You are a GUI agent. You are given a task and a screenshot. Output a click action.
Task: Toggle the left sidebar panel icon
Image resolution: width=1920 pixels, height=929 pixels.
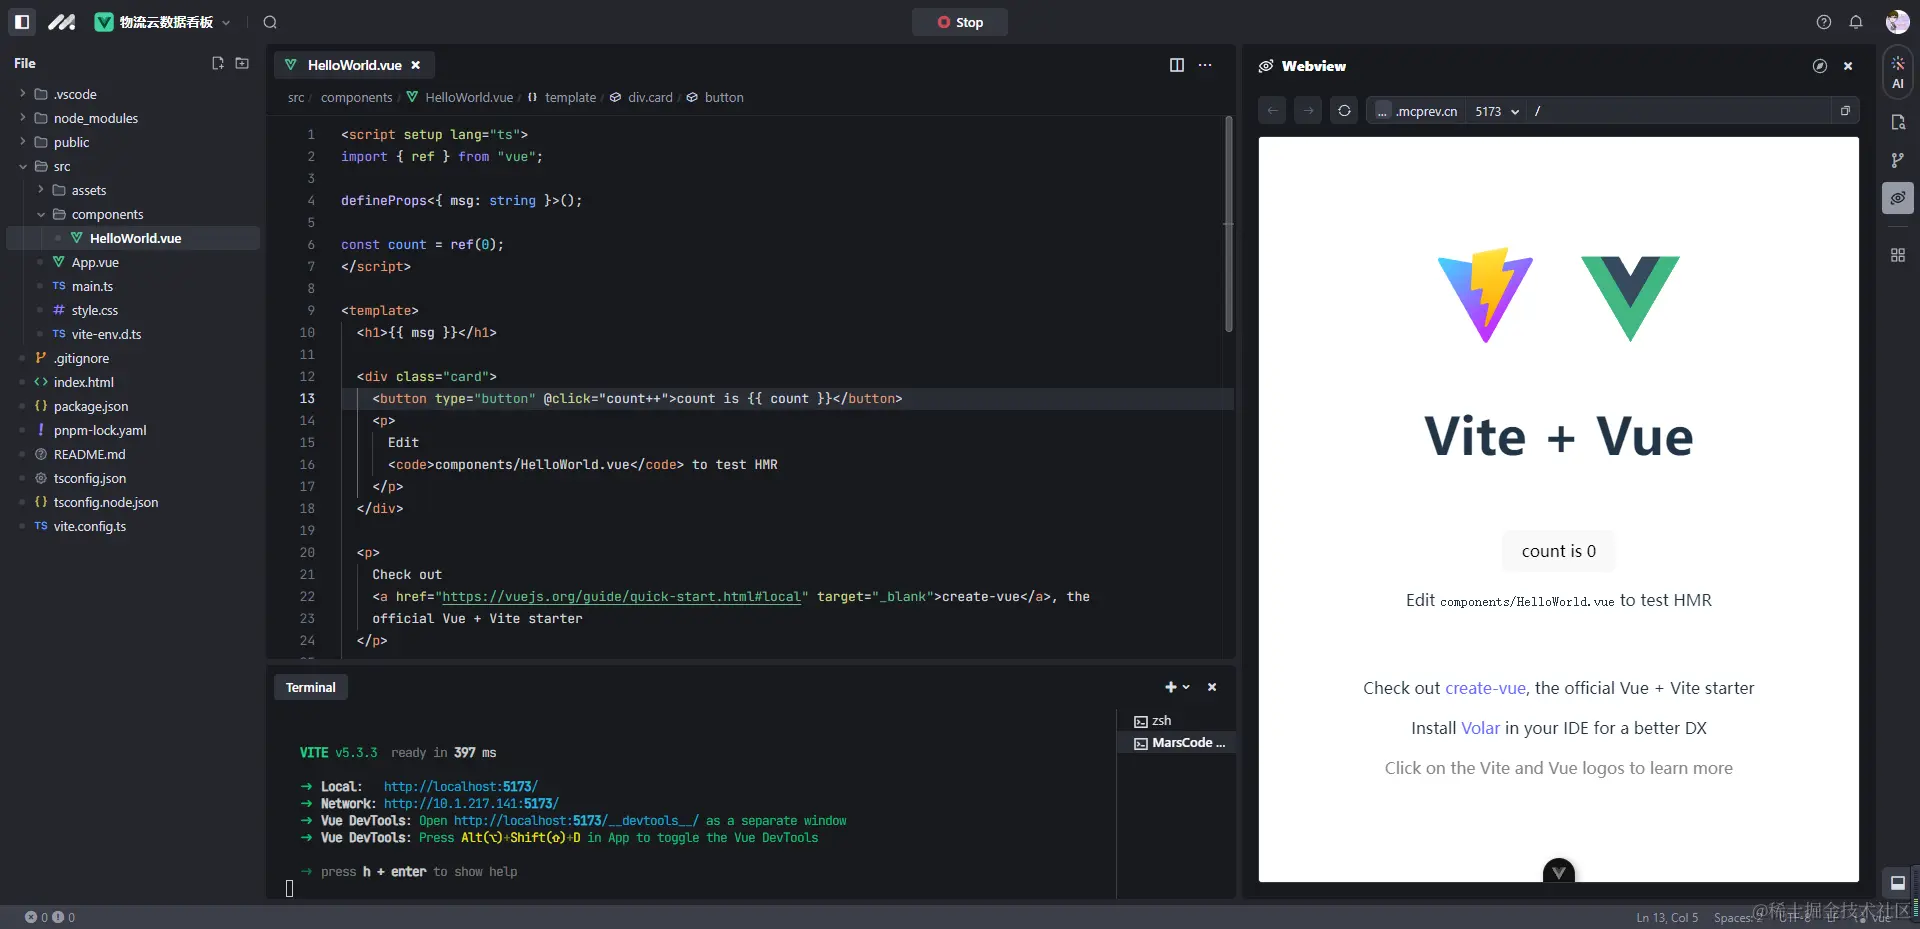tap(22, 22)
